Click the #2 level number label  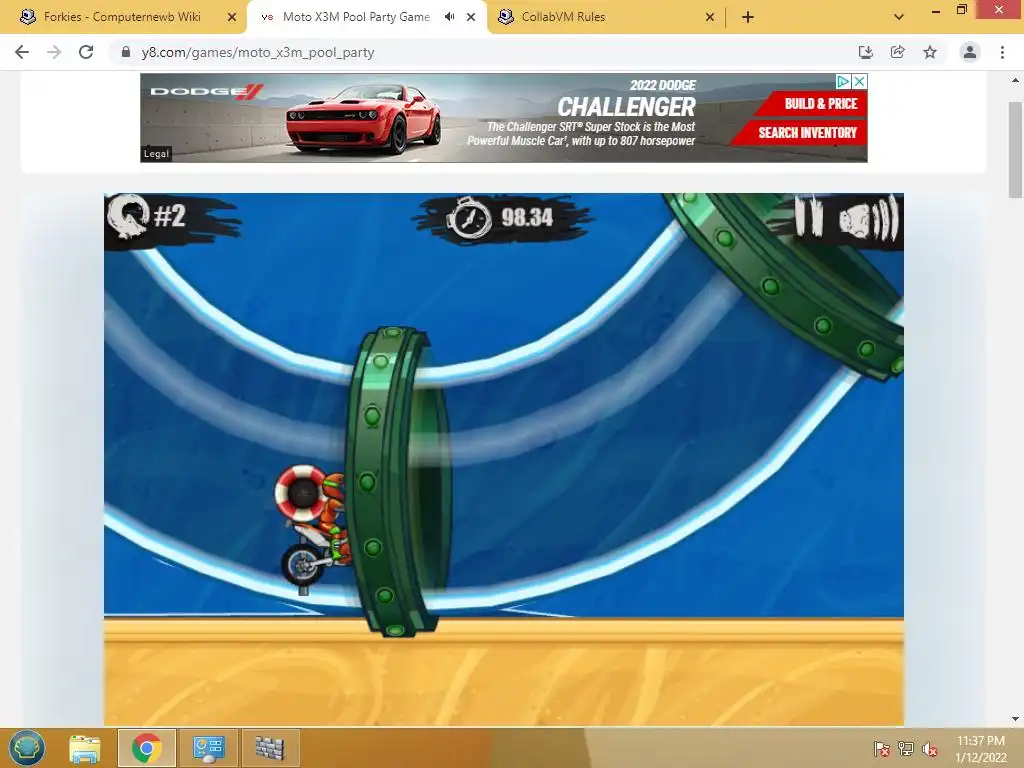pyautogui.click(x=170, y=216)
